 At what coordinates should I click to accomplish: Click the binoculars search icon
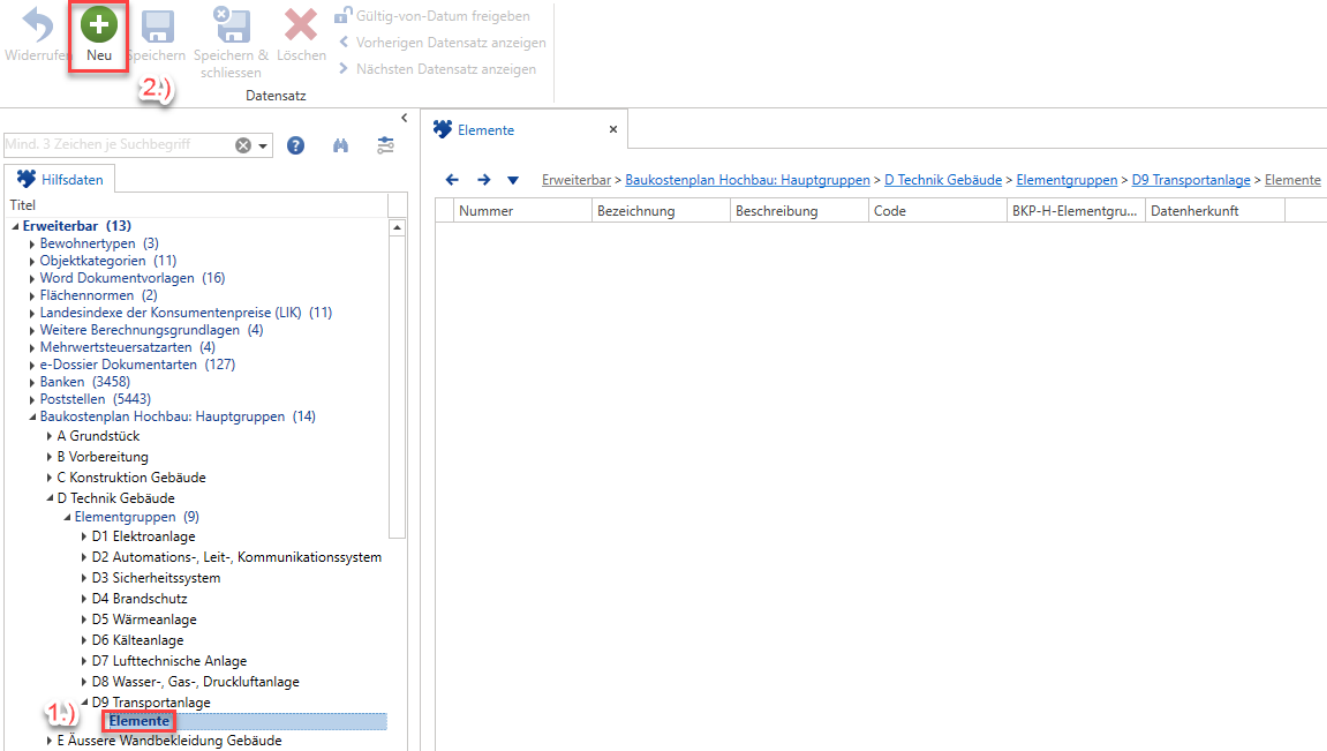click(340, 146)
